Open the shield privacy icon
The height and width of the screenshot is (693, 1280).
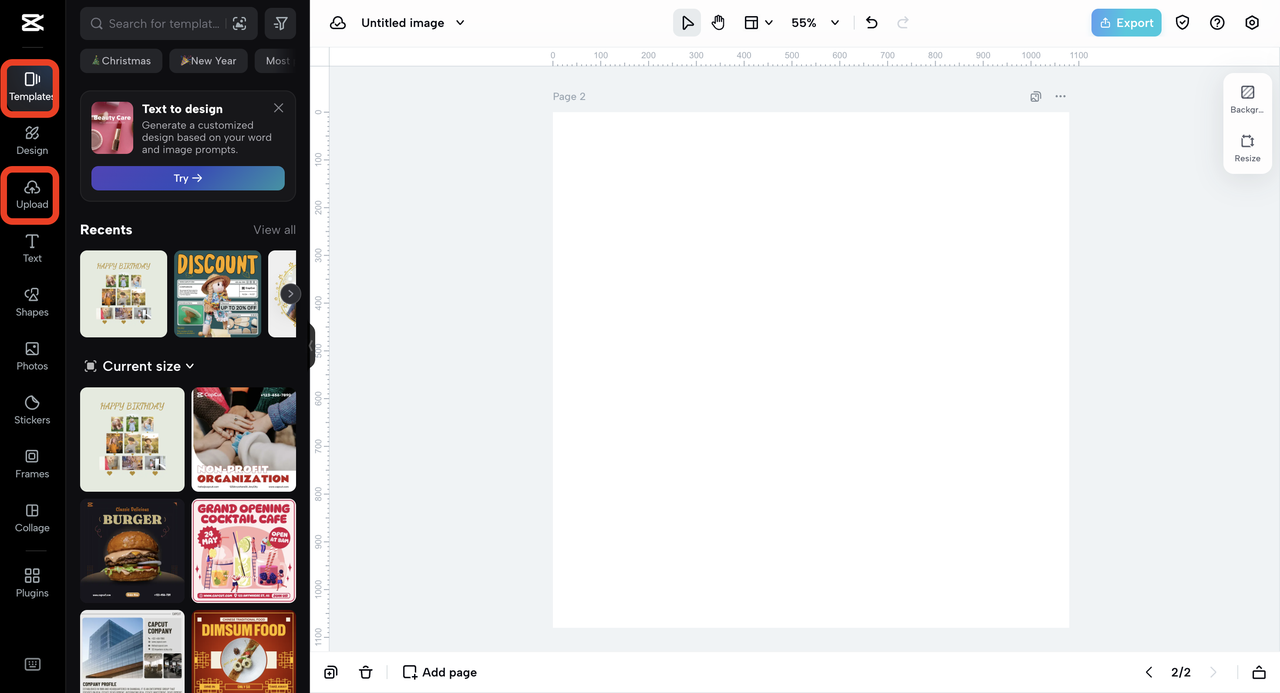tap(1182, 23)
